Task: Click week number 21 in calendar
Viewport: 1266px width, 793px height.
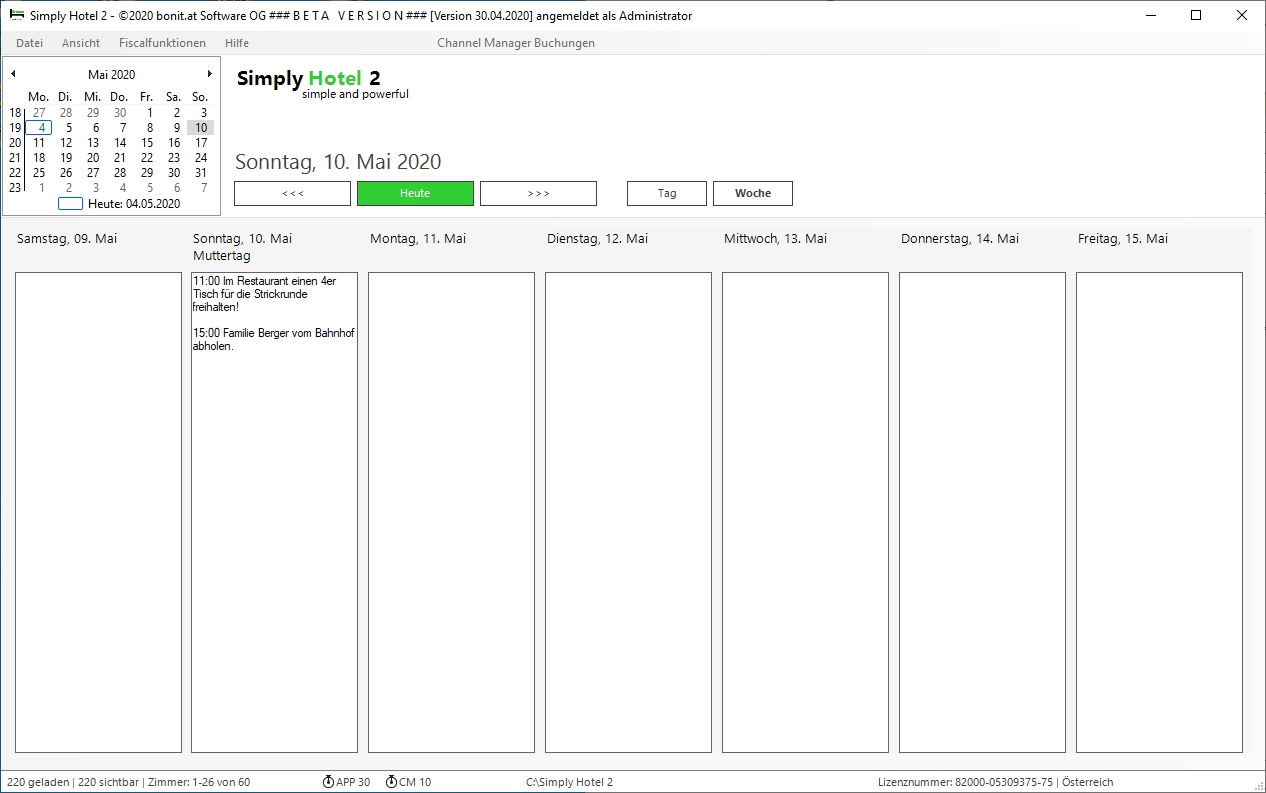Action: [x=15, y=158]
